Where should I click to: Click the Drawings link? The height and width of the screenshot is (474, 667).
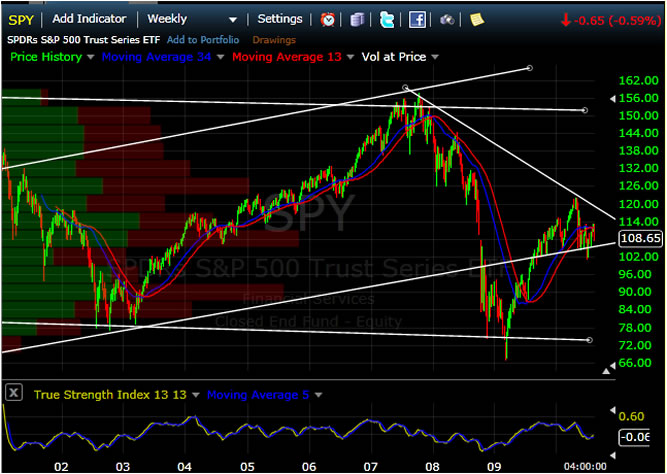(x=273, y=39)
